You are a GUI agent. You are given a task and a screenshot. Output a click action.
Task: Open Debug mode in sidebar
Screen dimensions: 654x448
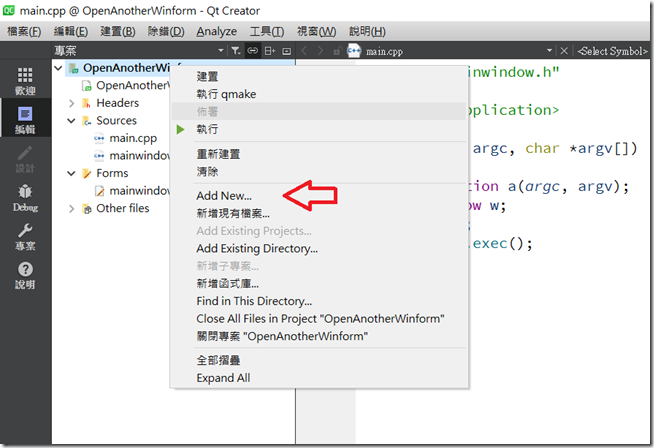[25, 197]
